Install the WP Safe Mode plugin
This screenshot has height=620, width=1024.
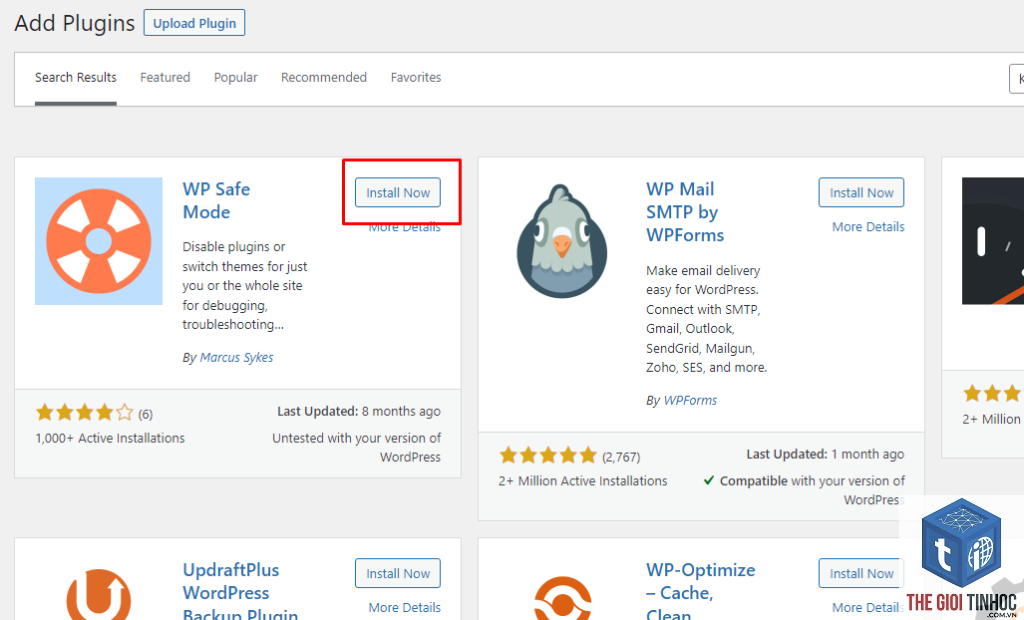(398, 193)
